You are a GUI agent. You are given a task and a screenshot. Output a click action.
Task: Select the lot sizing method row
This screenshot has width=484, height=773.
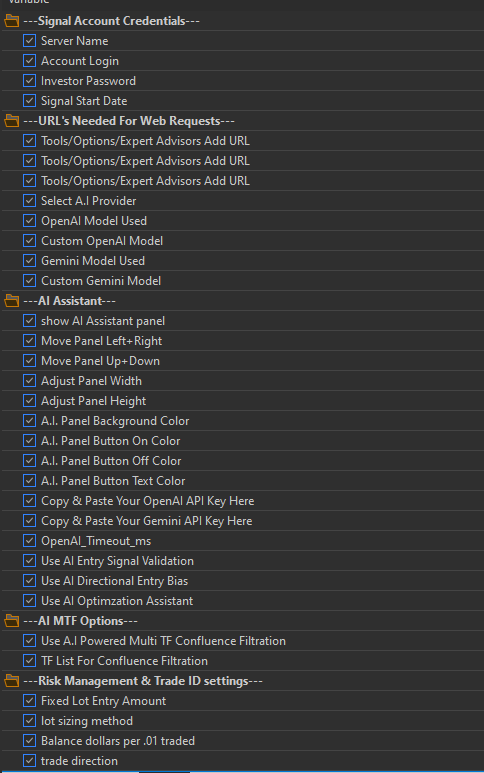pyautogui.click(x=243, y=721)
